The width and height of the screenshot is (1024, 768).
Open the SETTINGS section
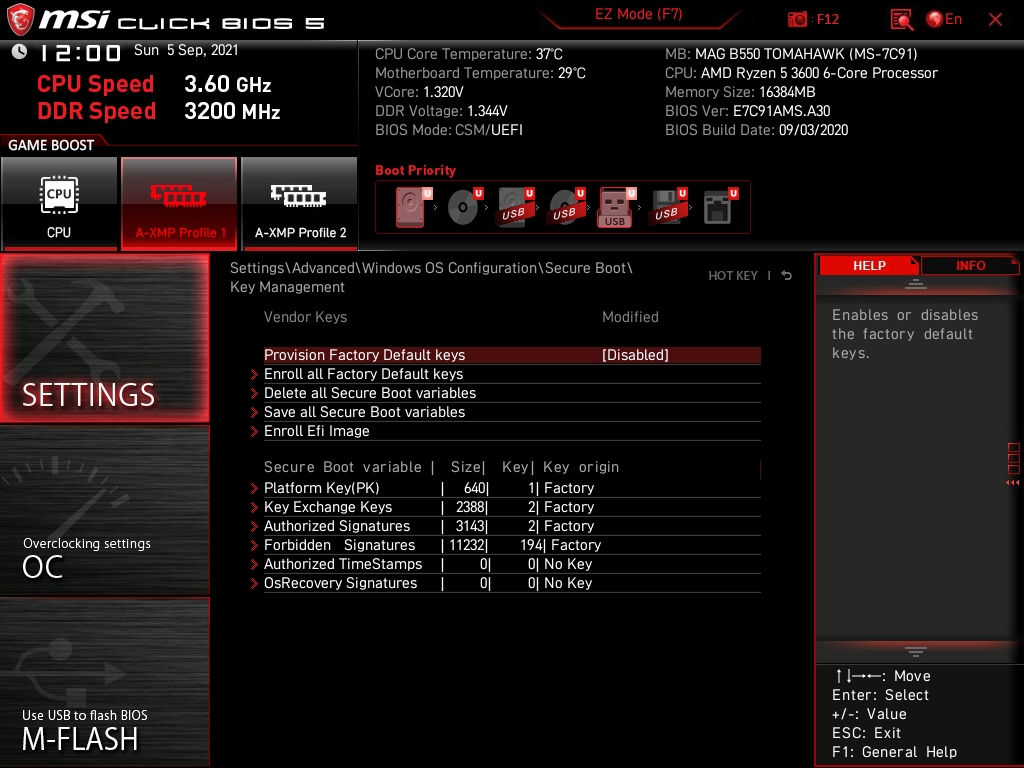click(104, 338)
